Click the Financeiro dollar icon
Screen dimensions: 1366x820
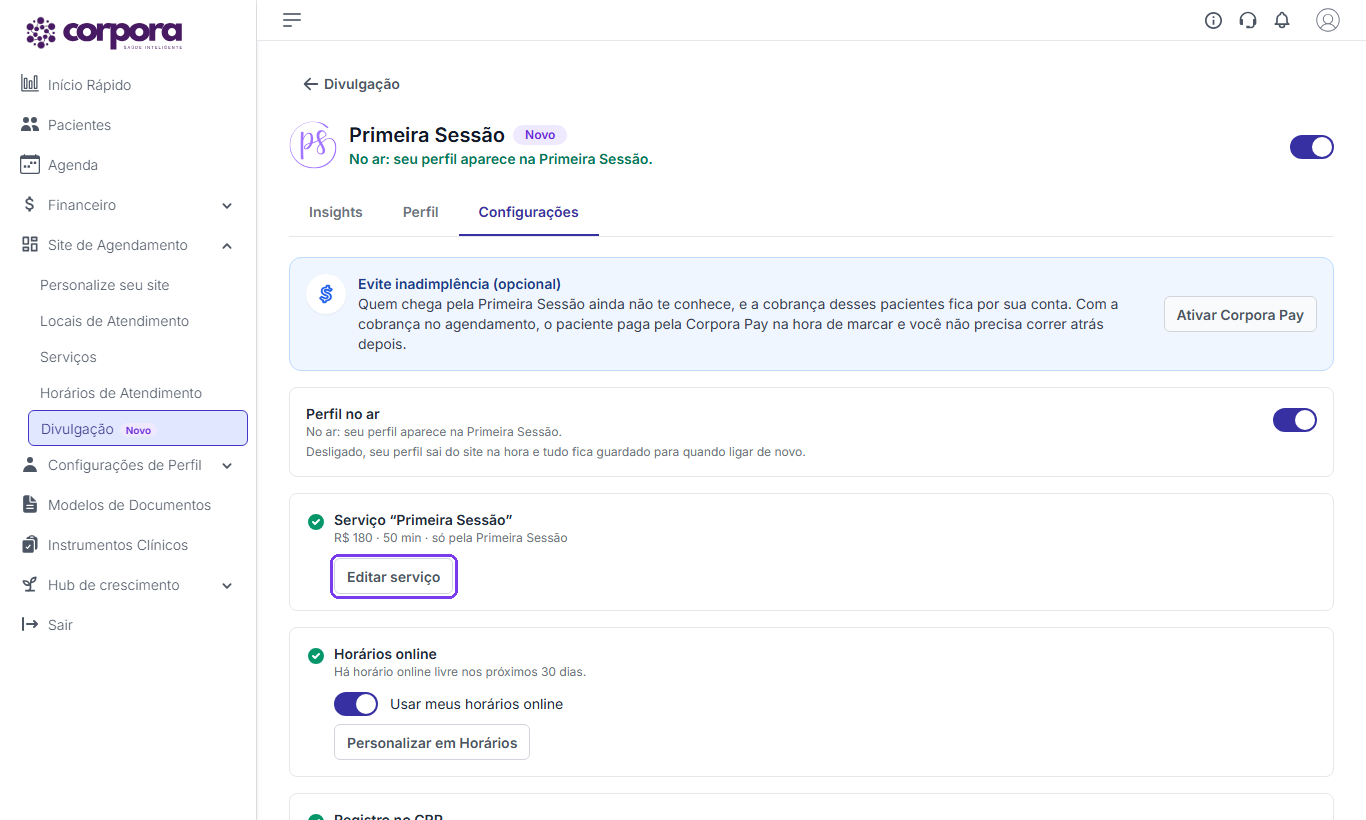[x=30, y=205]
